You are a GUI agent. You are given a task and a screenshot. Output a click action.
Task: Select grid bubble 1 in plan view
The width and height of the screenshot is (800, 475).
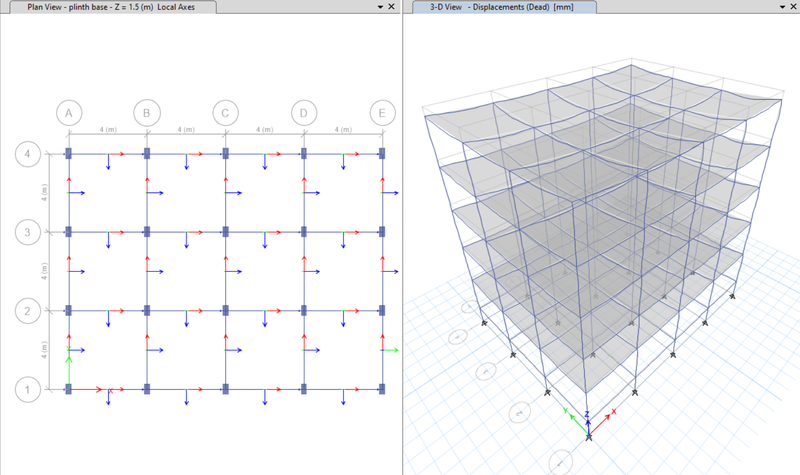(x=28, y=390)
